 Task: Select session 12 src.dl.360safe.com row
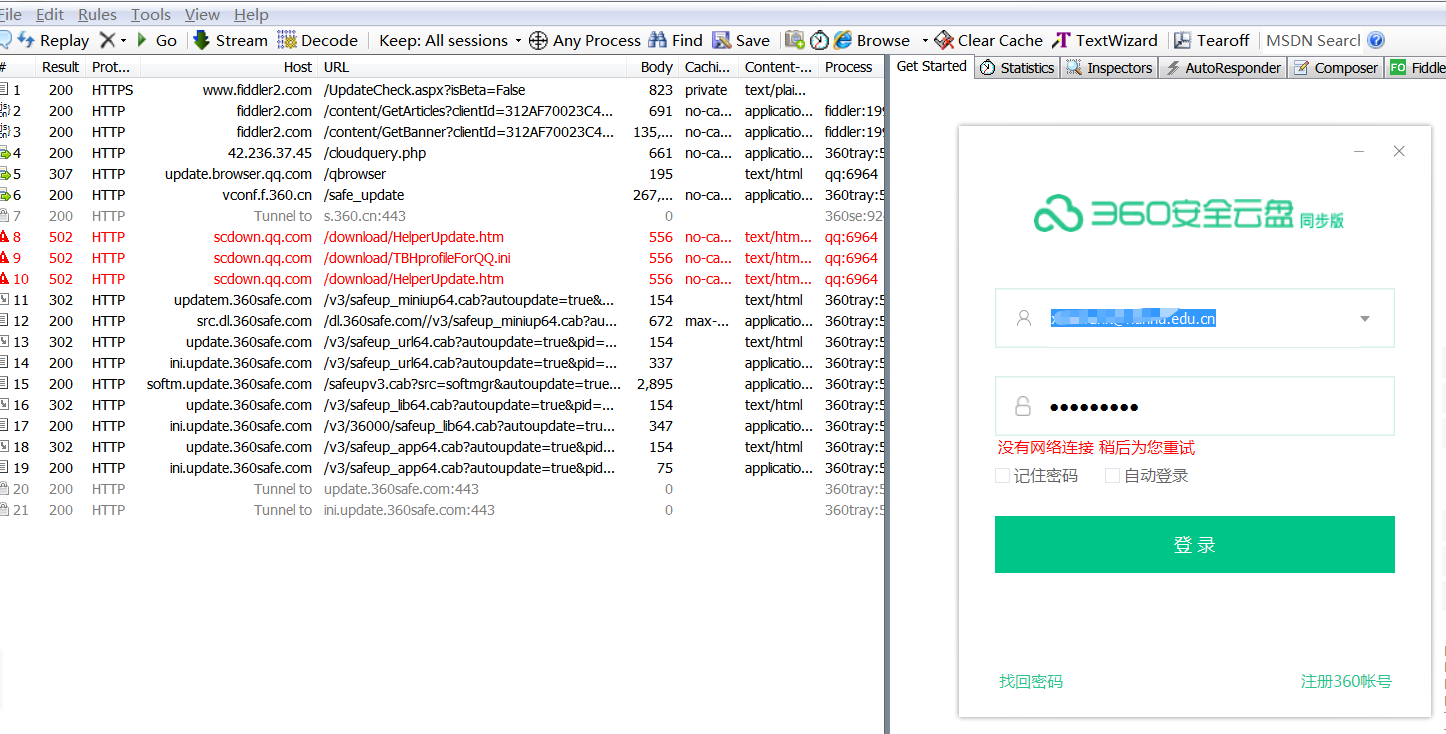point(441,321)
